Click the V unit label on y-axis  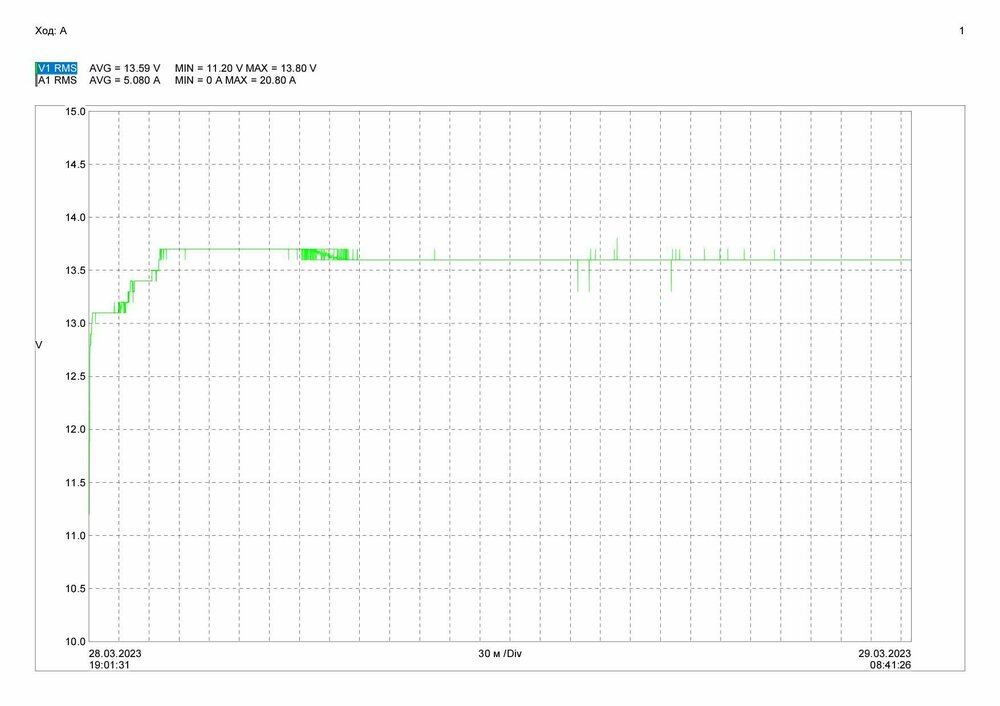click(39, 345)
